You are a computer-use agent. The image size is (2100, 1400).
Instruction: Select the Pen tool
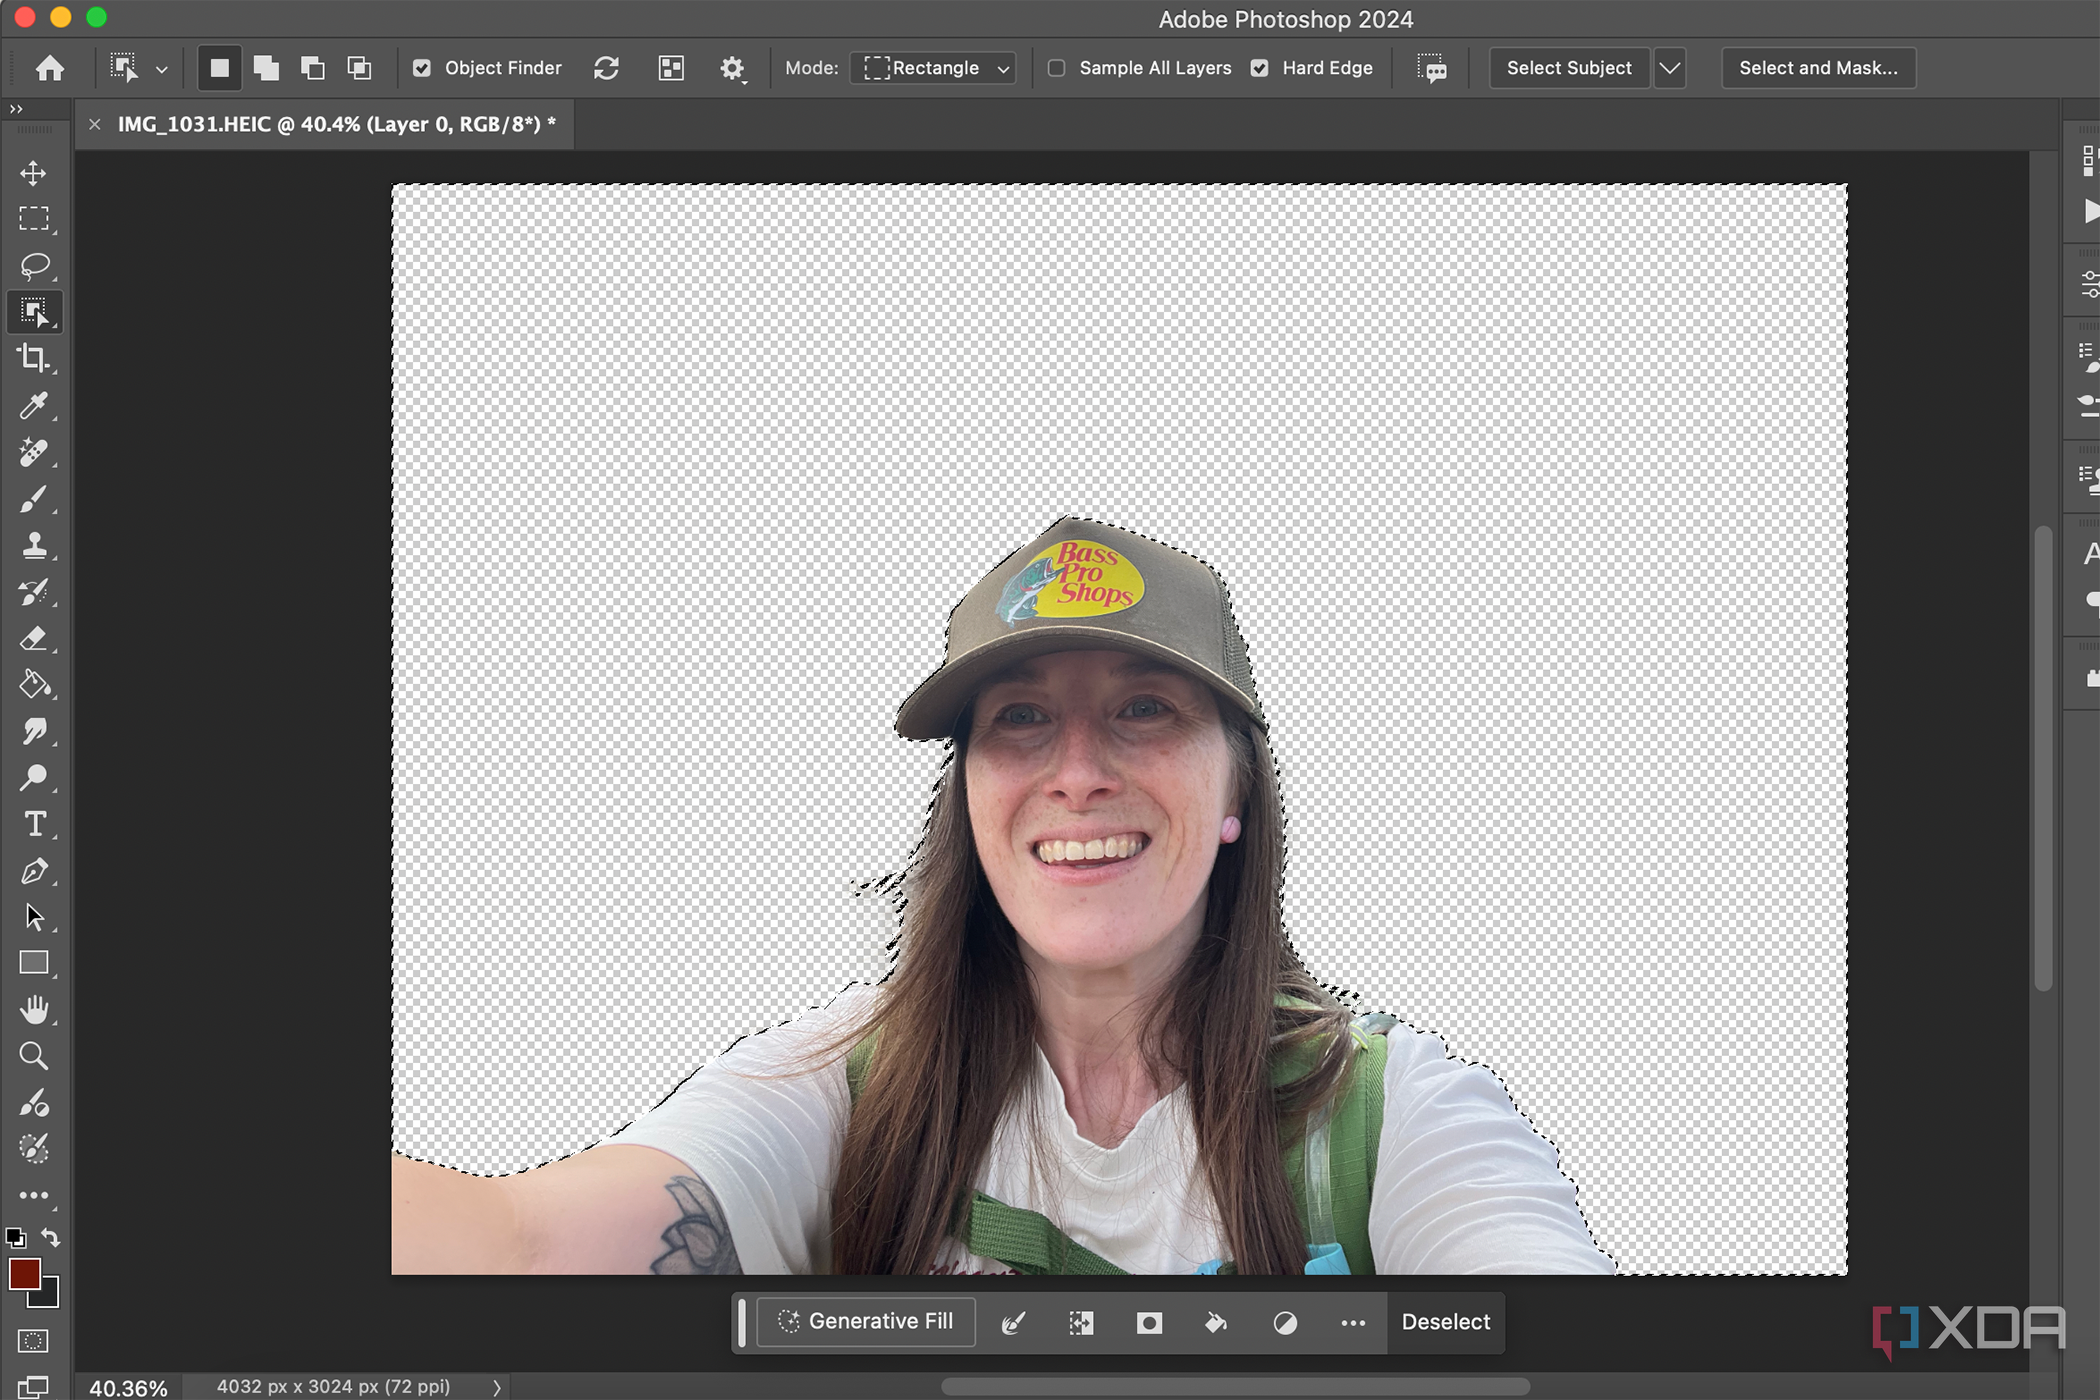pos(34,871)
